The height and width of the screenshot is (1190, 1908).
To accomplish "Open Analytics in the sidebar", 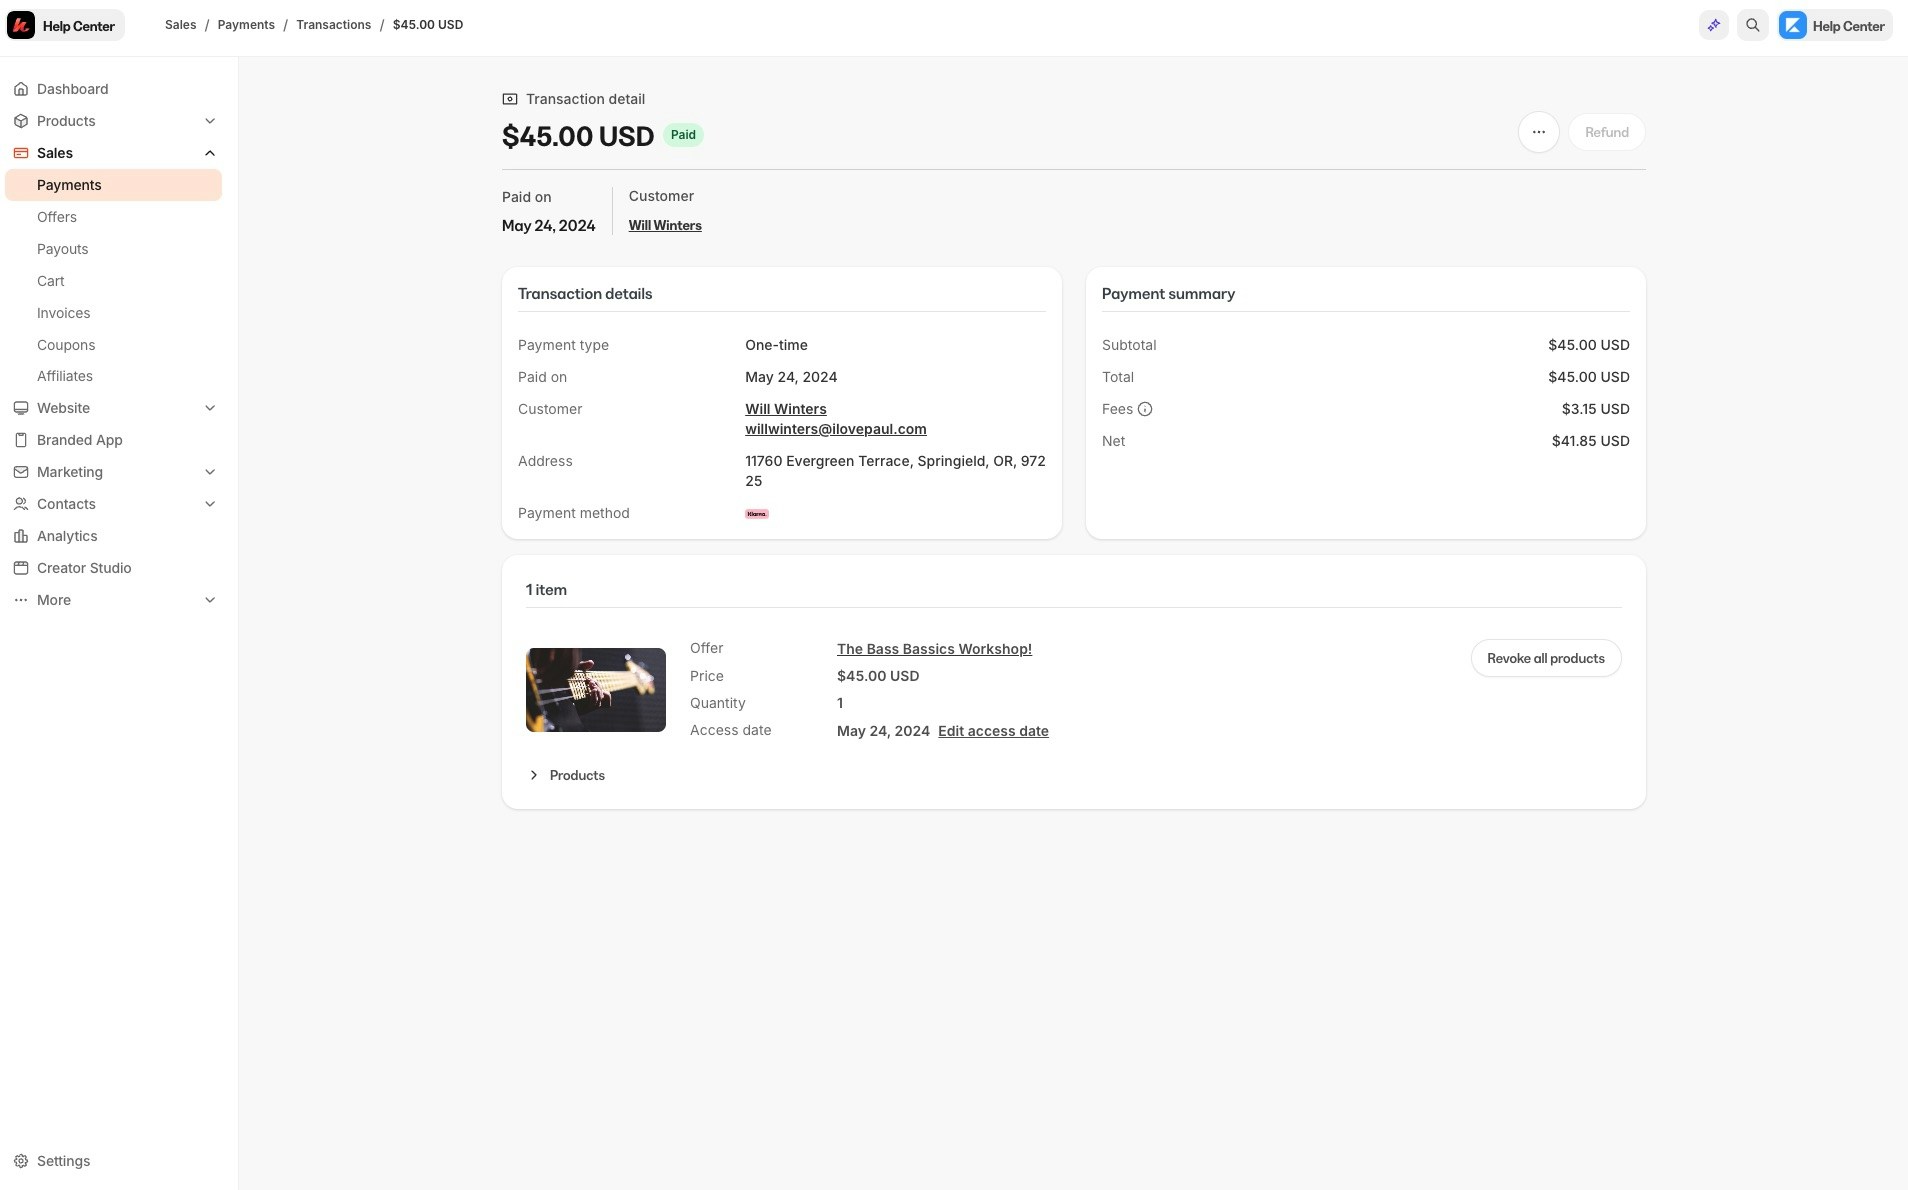I will click(x=67, y=536).
